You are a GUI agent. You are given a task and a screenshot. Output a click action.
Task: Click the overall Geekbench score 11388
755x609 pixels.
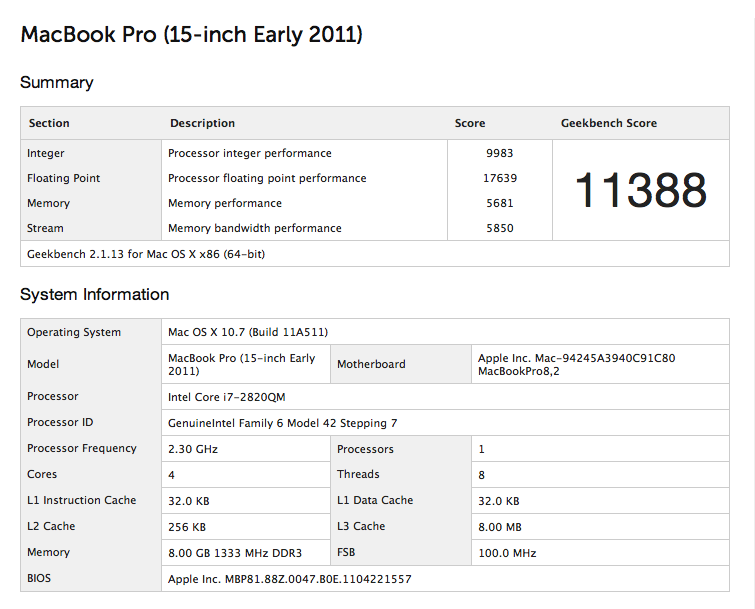pyautogui.click(x=641, y=191)
